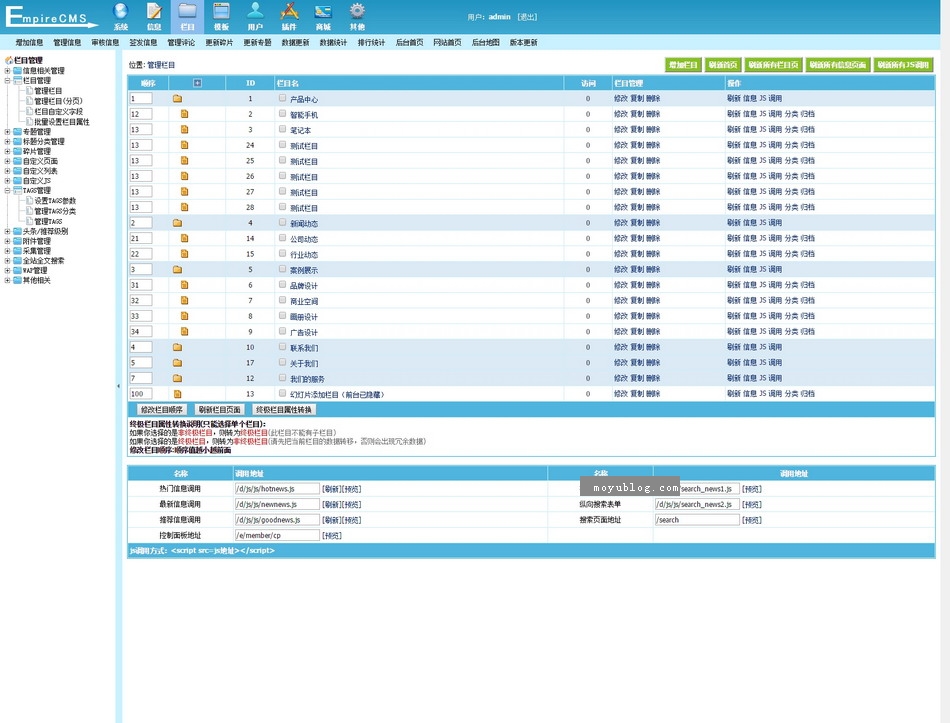
Task: Open the 商城 (Shop) top navigation icon
Action: pos(323,16)
